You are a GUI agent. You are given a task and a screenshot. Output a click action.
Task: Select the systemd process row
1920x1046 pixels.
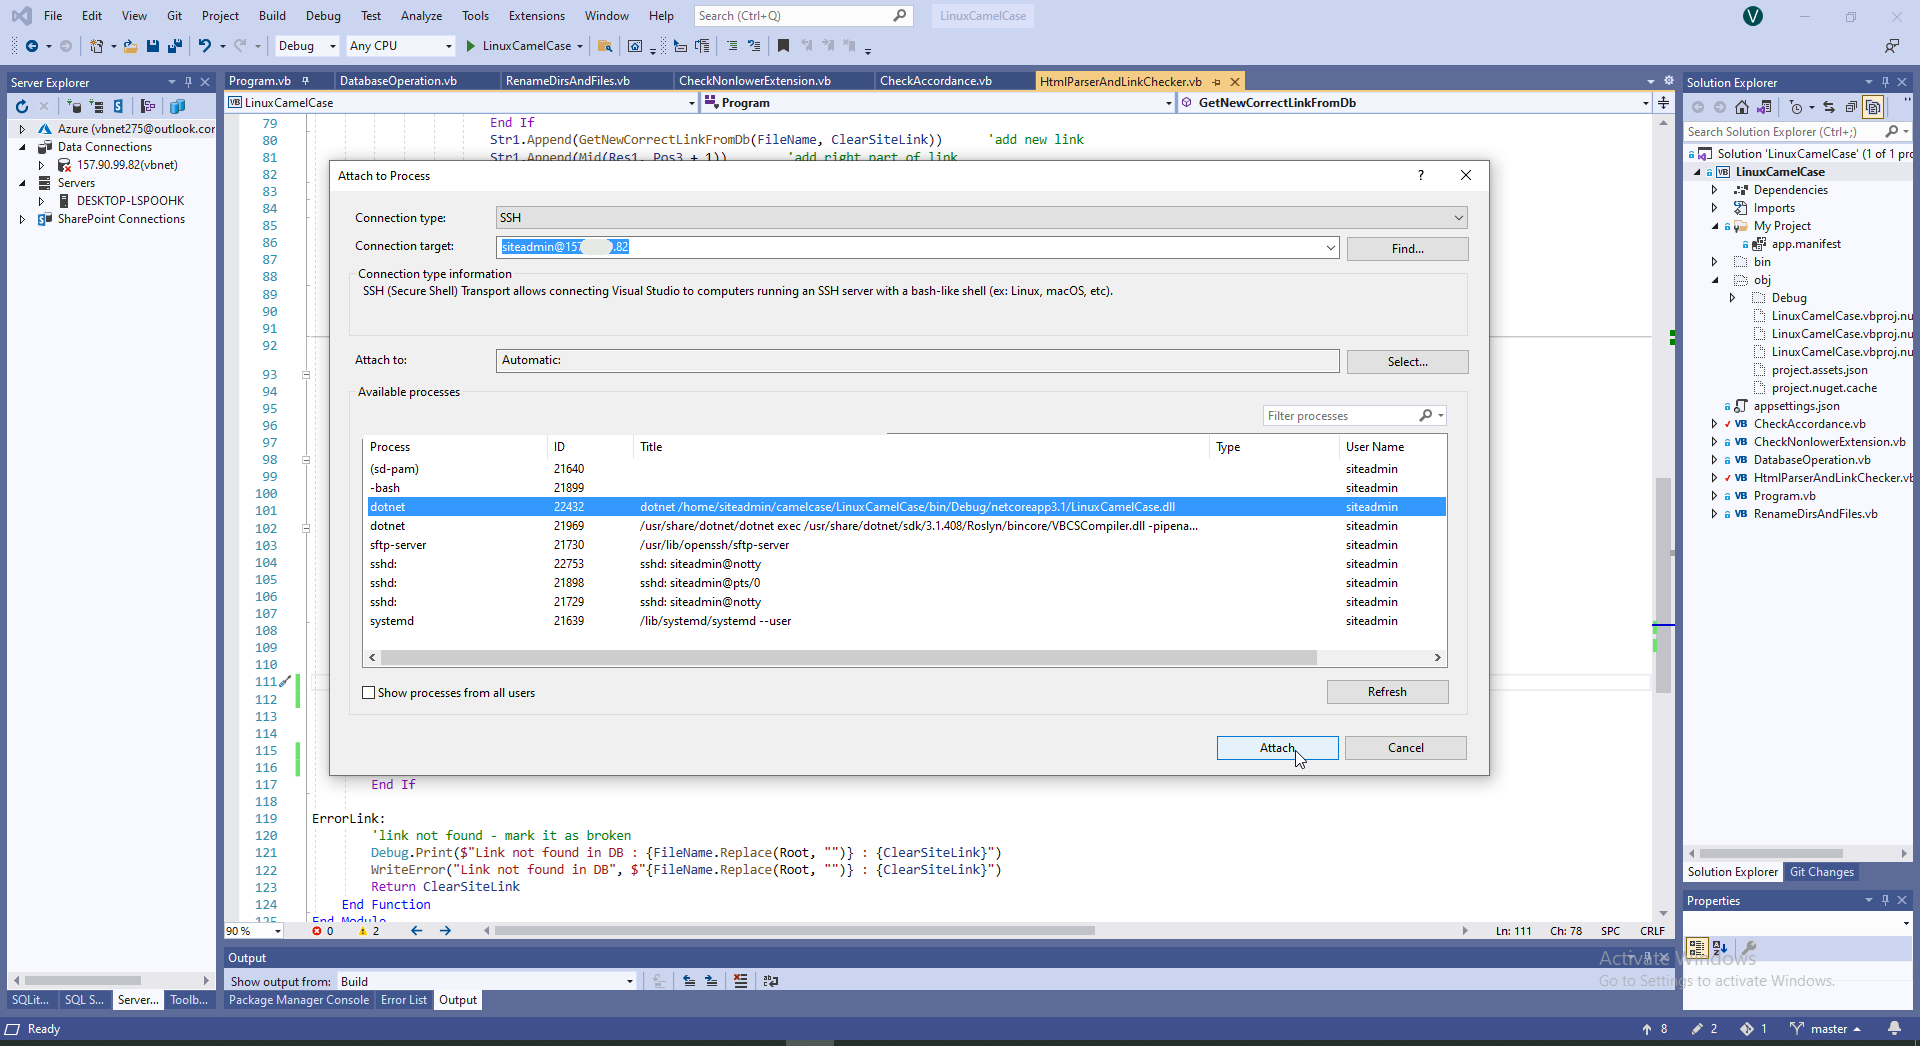[x=906, y=621]
